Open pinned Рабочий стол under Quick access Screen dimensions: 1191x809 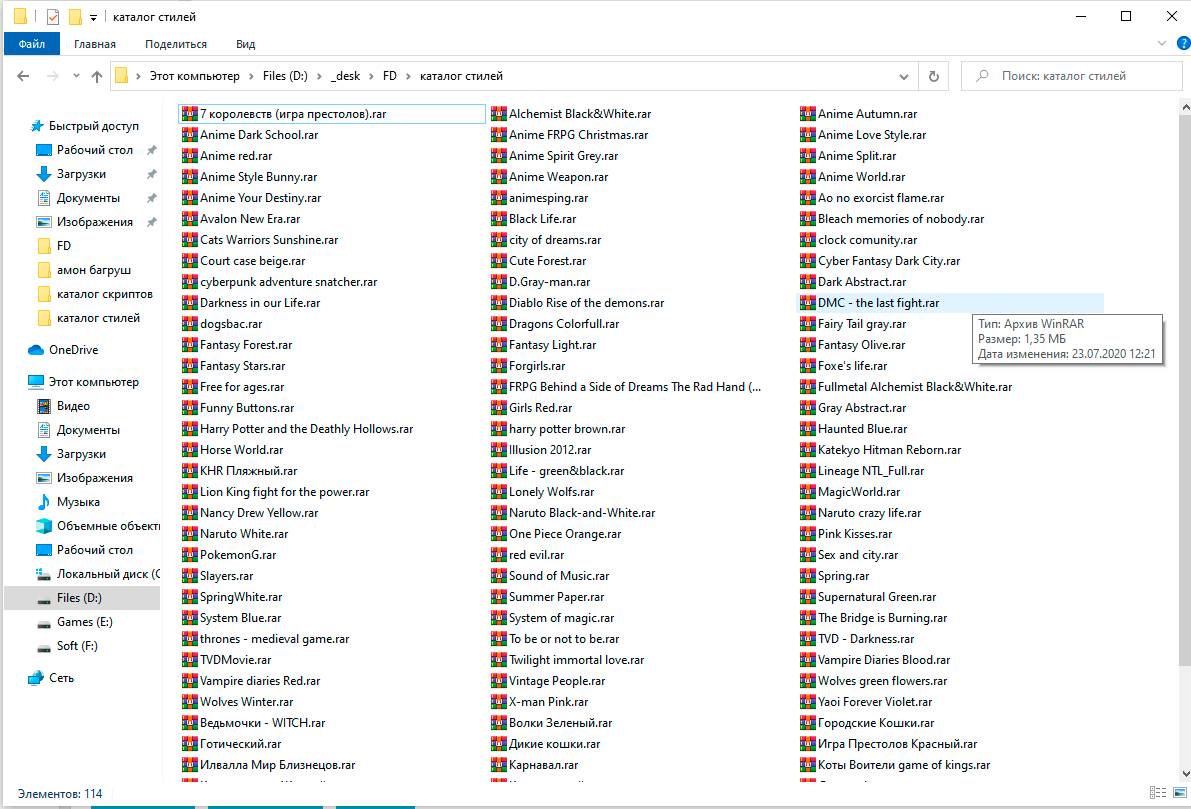tap(94, 150)
